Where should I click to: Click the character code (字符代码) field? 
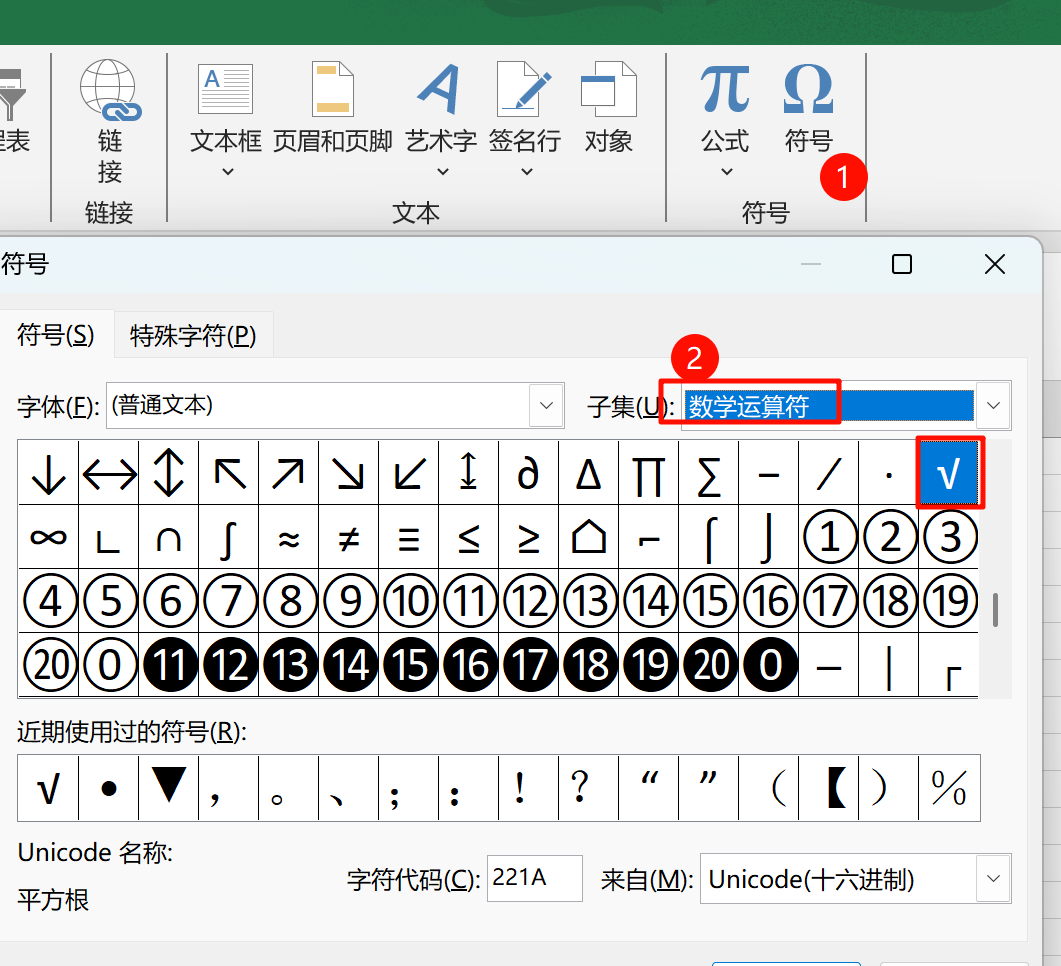[x=534, y=879]
